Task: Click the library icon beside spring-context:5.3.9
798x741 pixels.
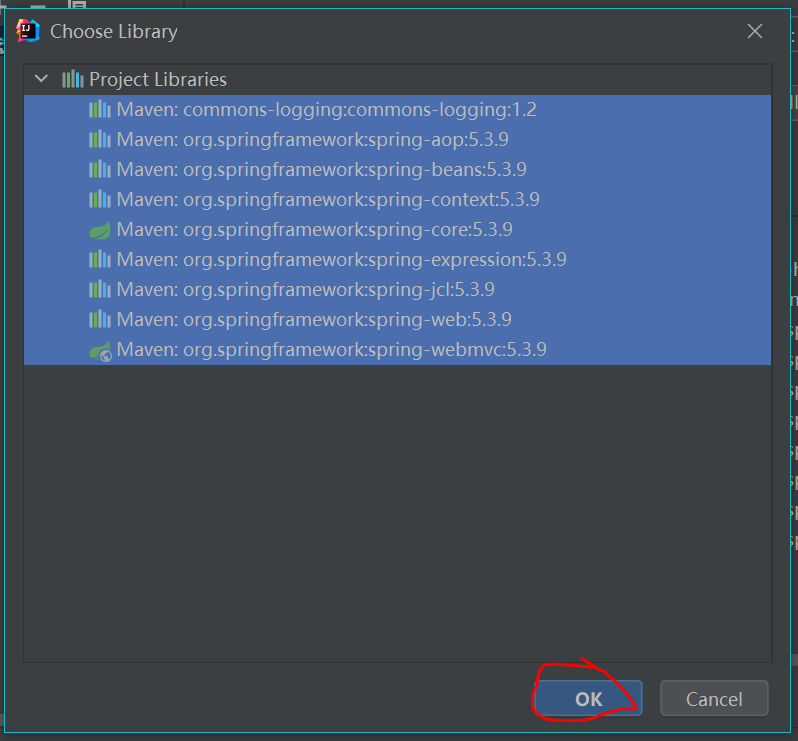Action: 100,200
